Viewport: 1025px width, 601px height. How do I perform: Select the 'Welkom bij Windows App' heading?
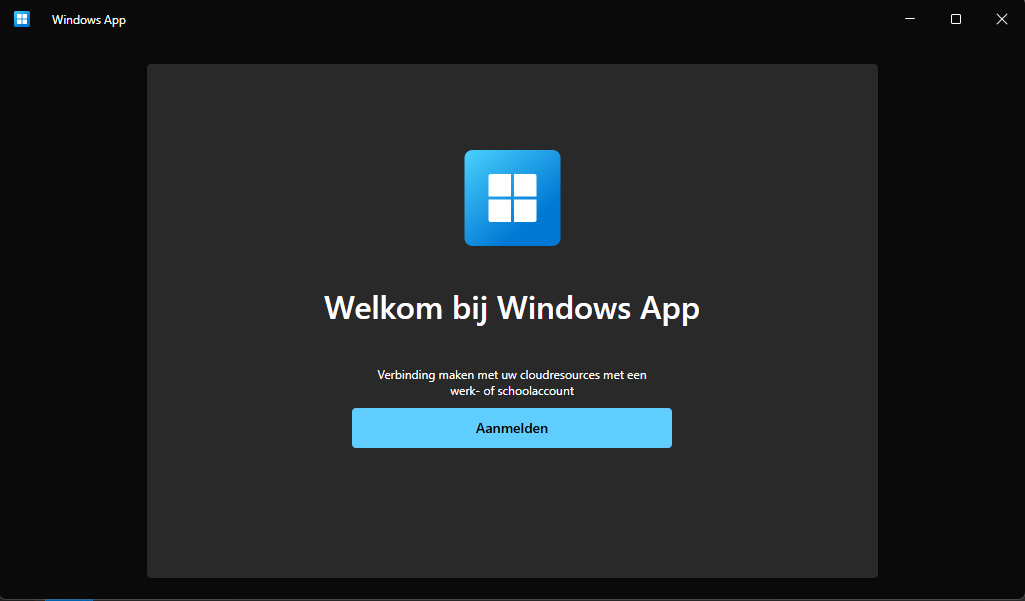click(x=512, y=308)
